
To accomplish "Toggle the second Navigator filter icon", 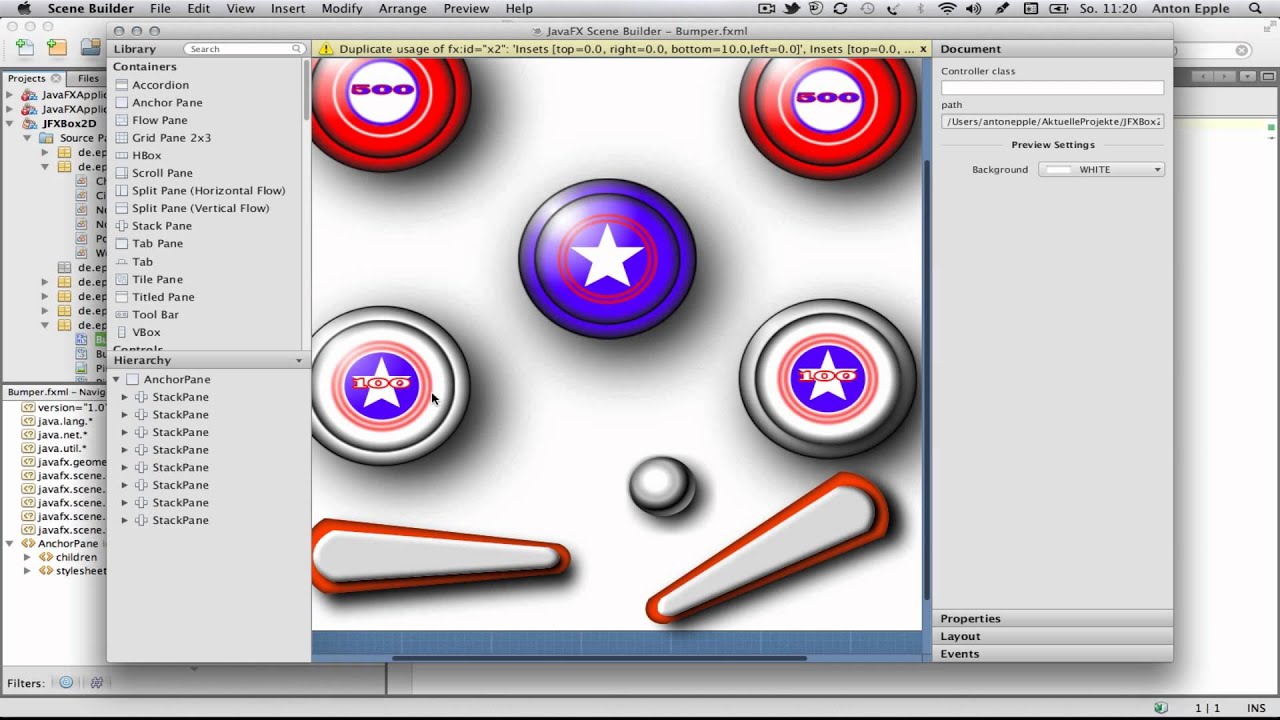I will click(x=96, y=683).
